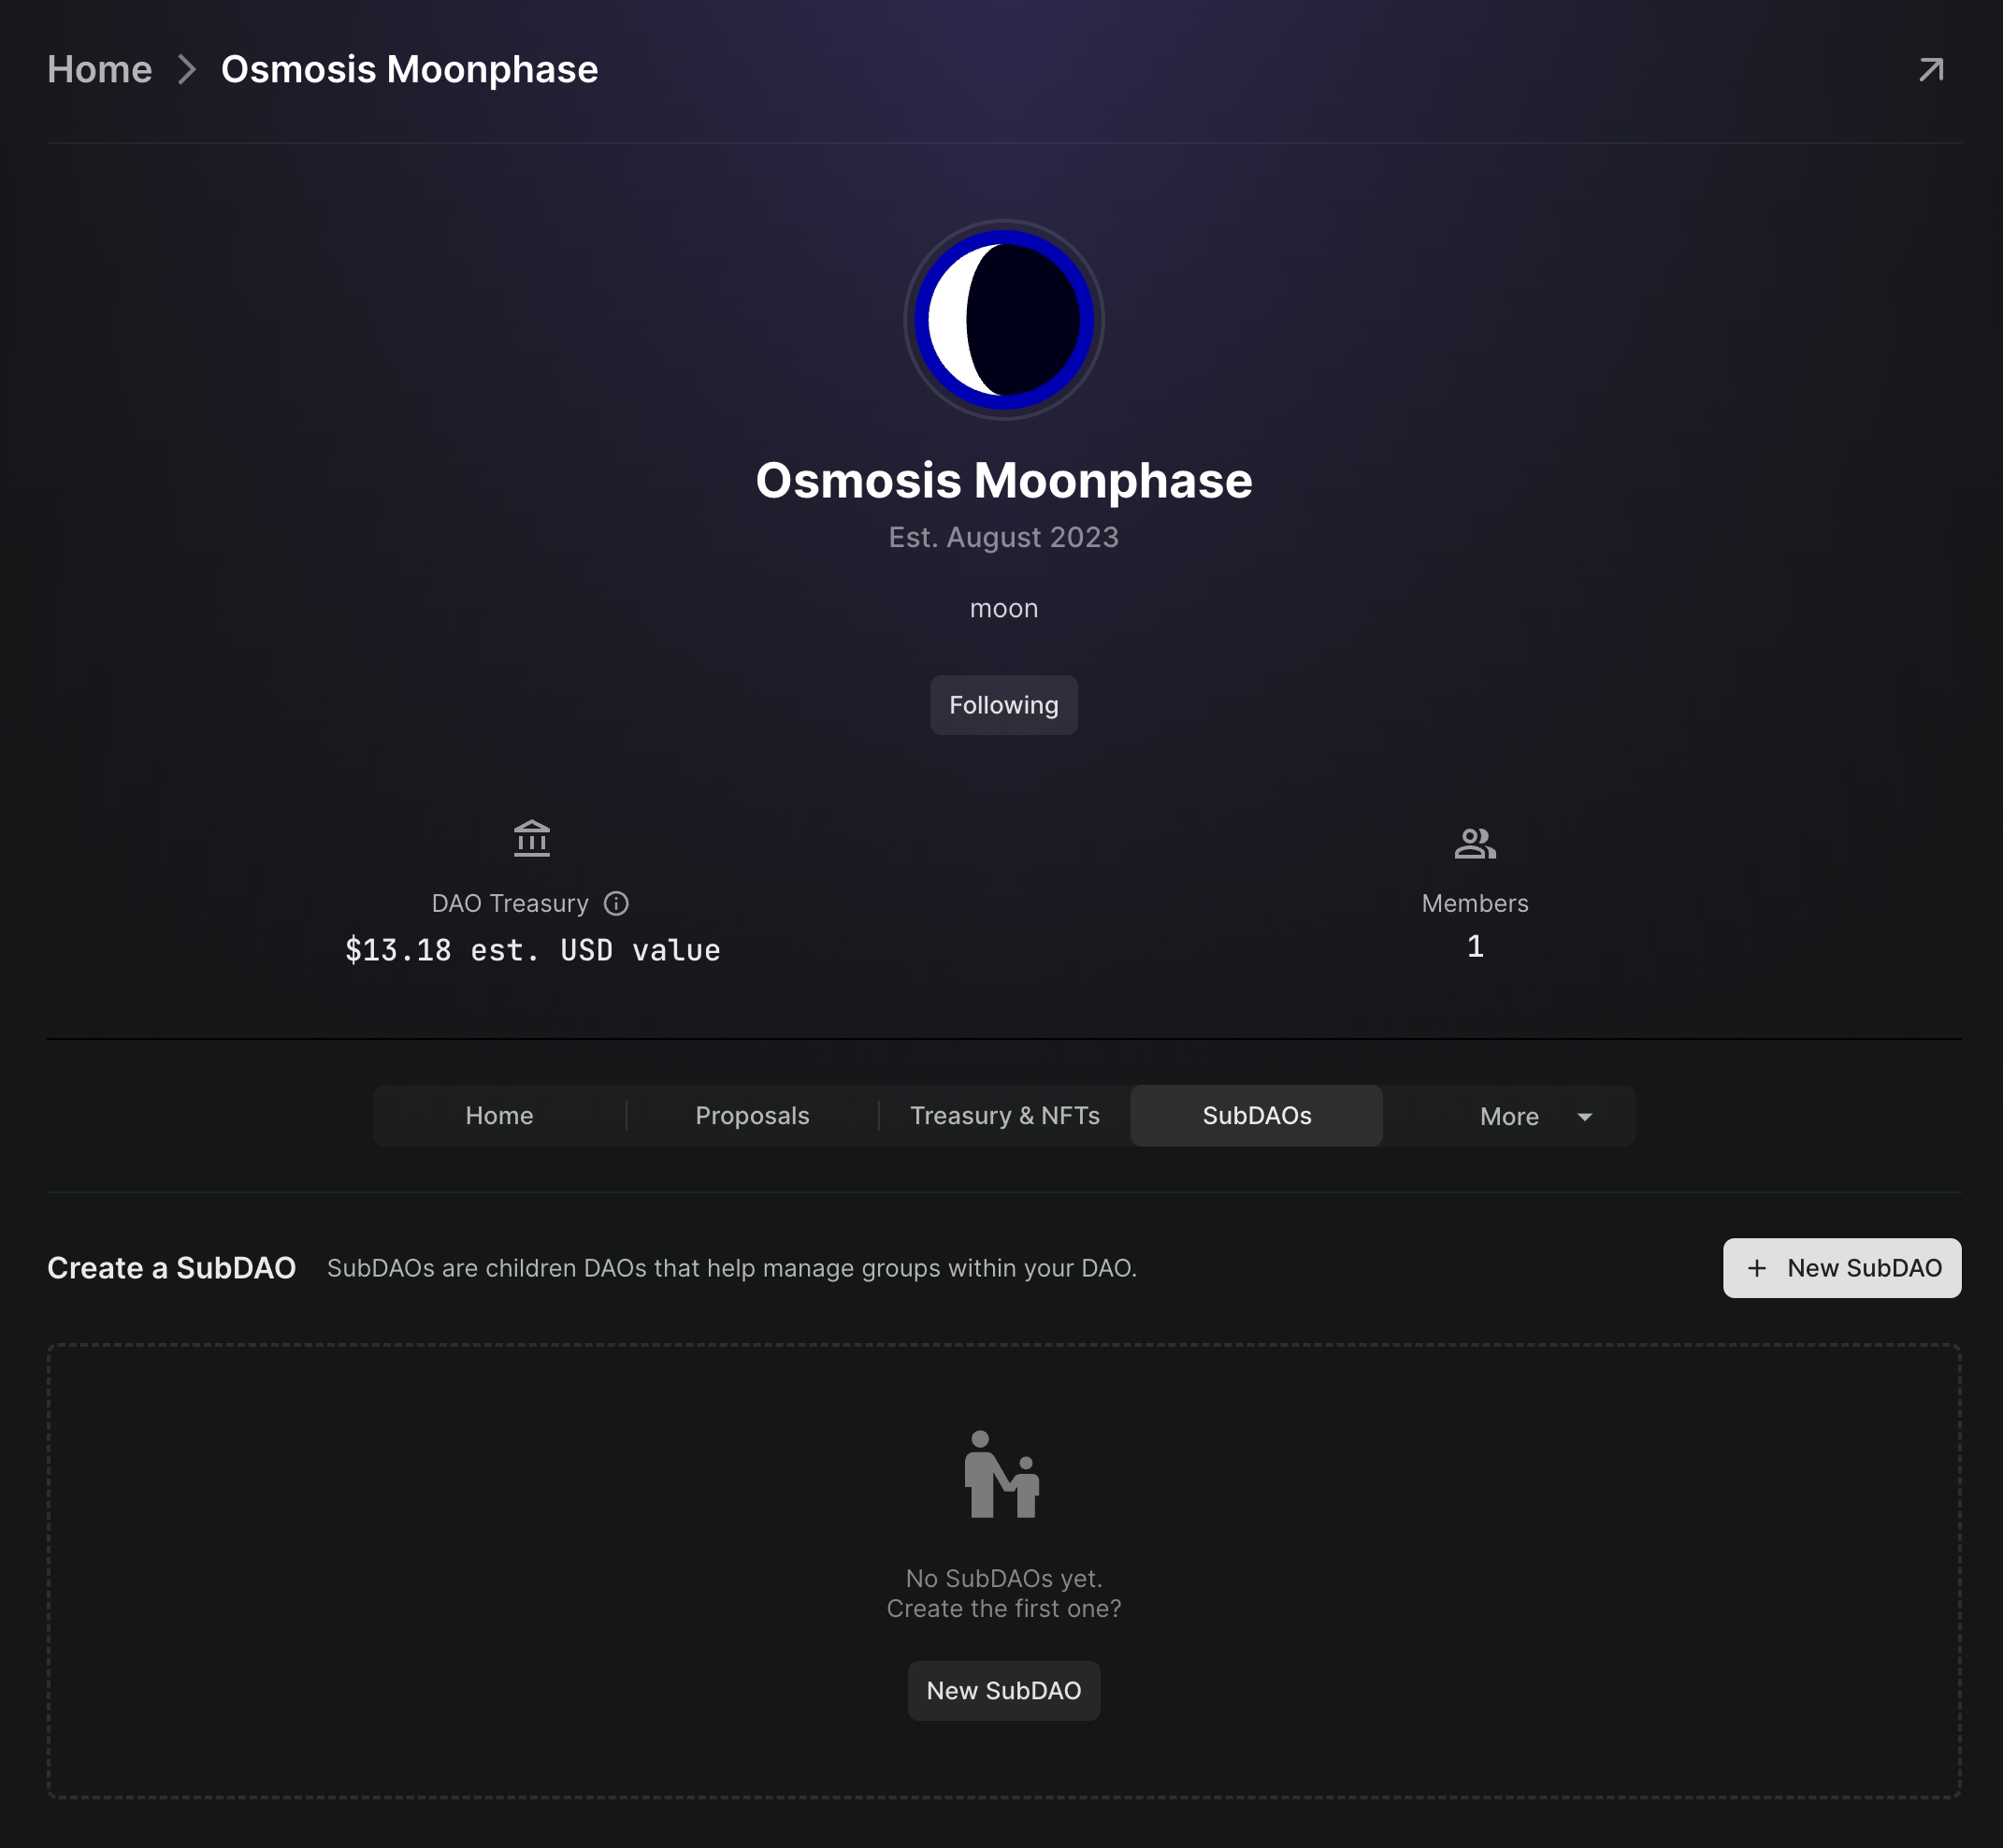Click the Osmosis Moonphase page title

(x=1004, y=480)
